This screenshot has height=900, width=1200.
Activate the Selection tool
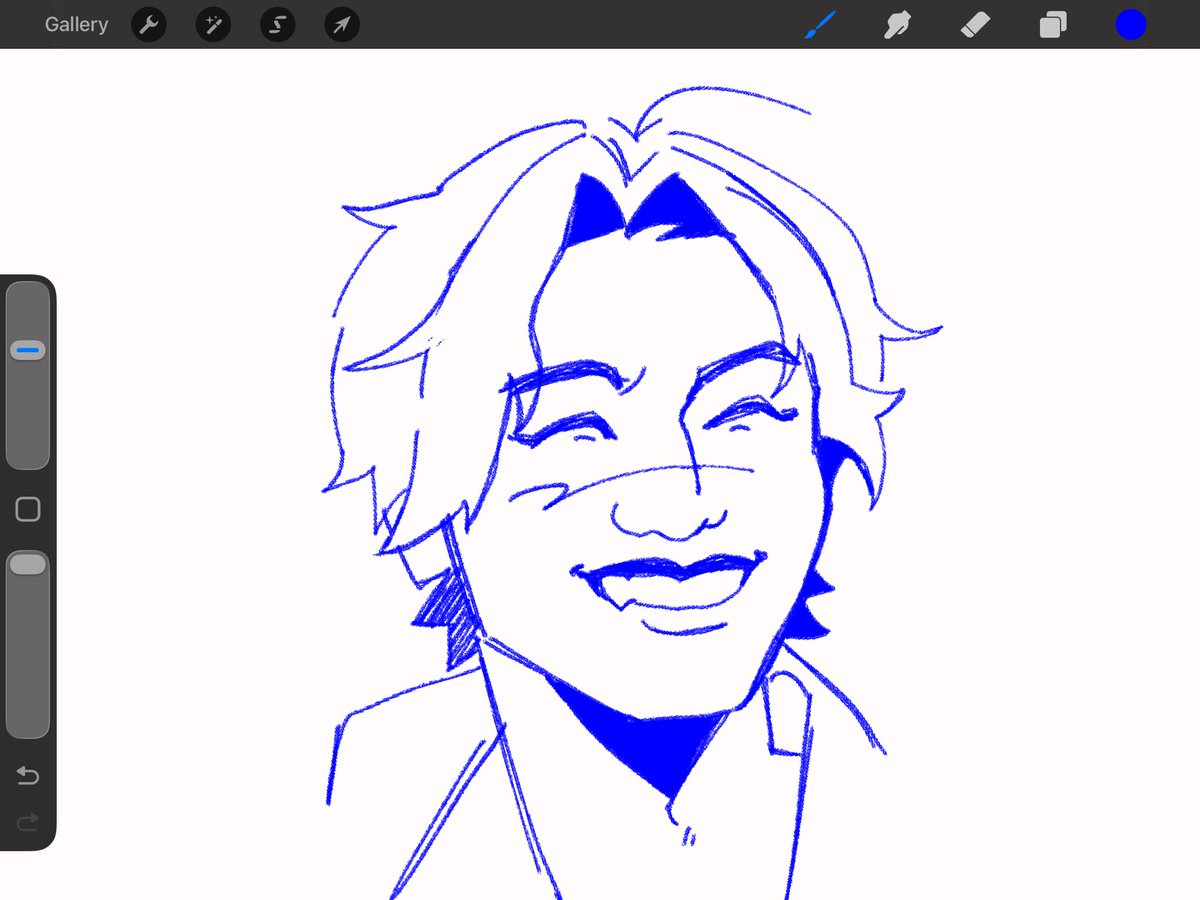(277, 24)
